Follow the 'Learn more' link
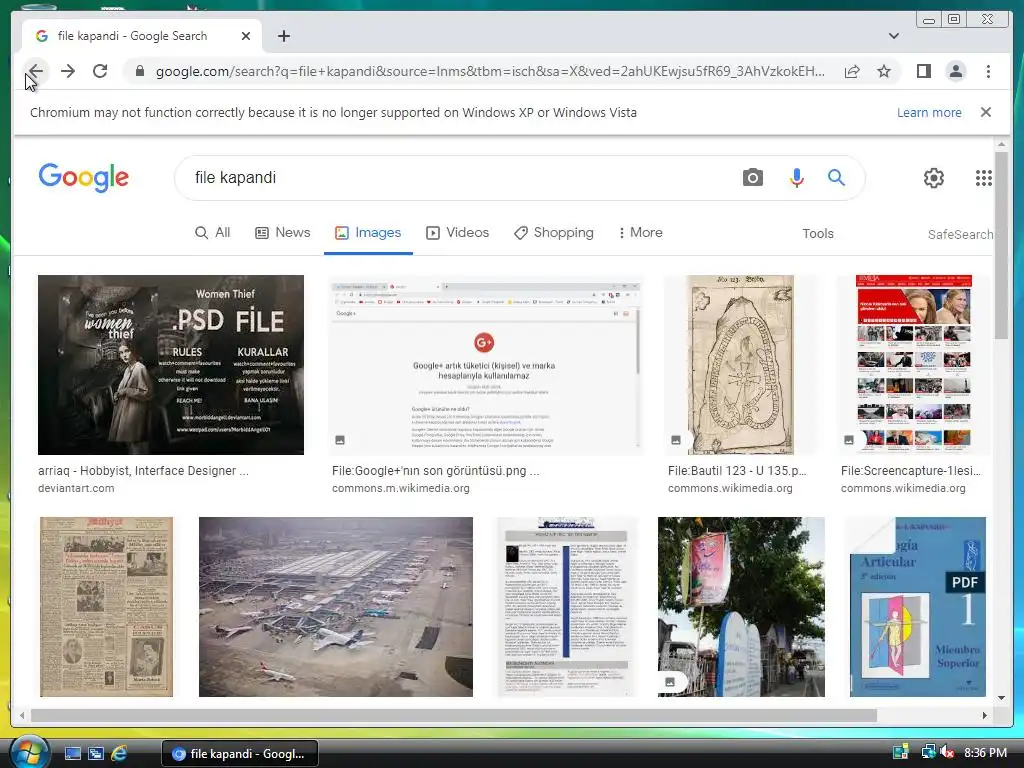This screenshot has height=768, width=1024. [x=929, y=112]
